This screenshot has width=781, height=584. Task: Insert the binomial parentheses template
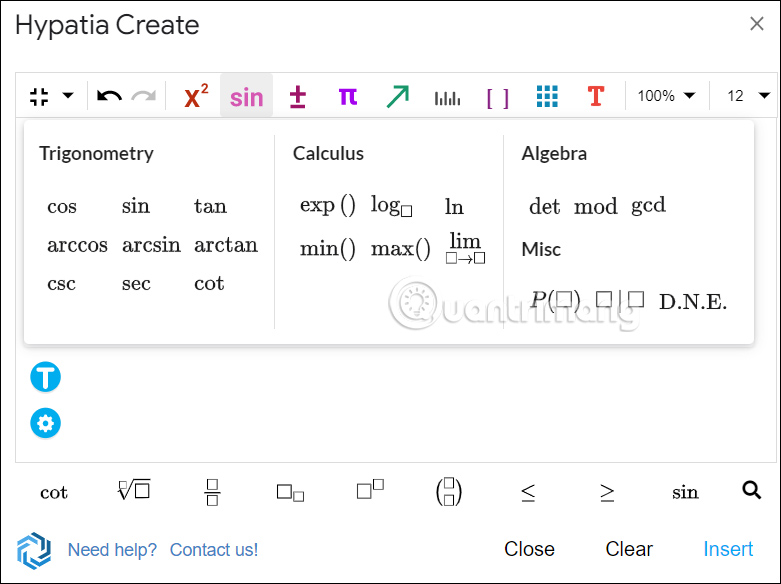click(449, 492)
